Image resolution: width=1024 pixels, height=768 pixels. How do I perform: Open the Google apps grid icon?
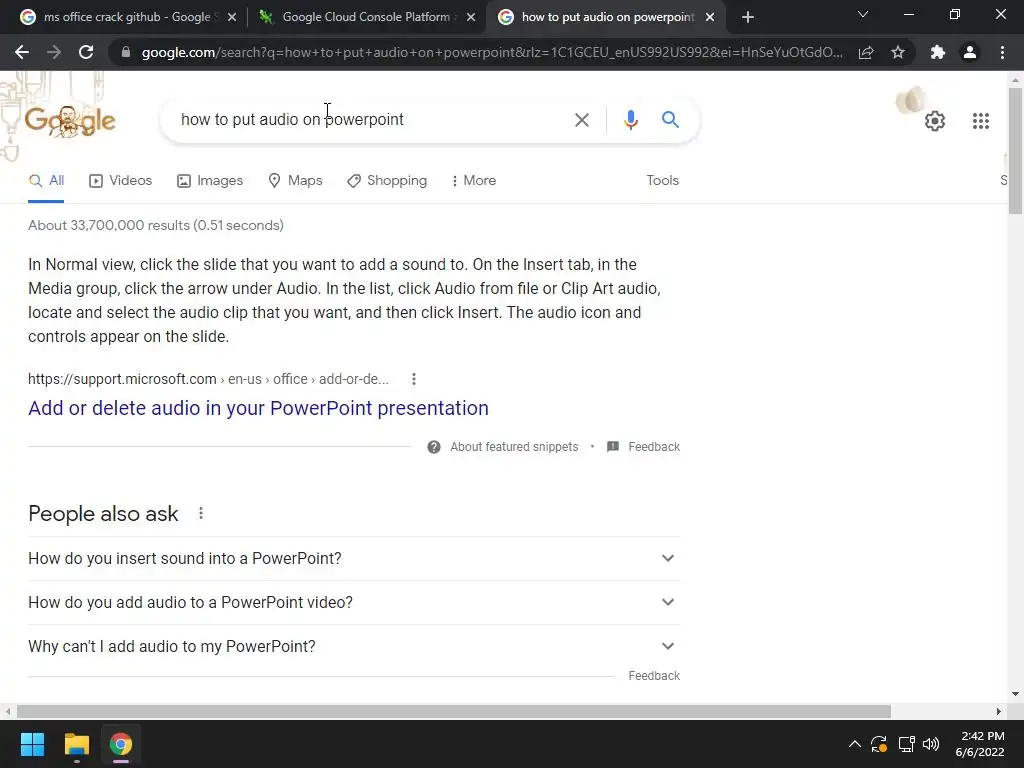(980, 121)
